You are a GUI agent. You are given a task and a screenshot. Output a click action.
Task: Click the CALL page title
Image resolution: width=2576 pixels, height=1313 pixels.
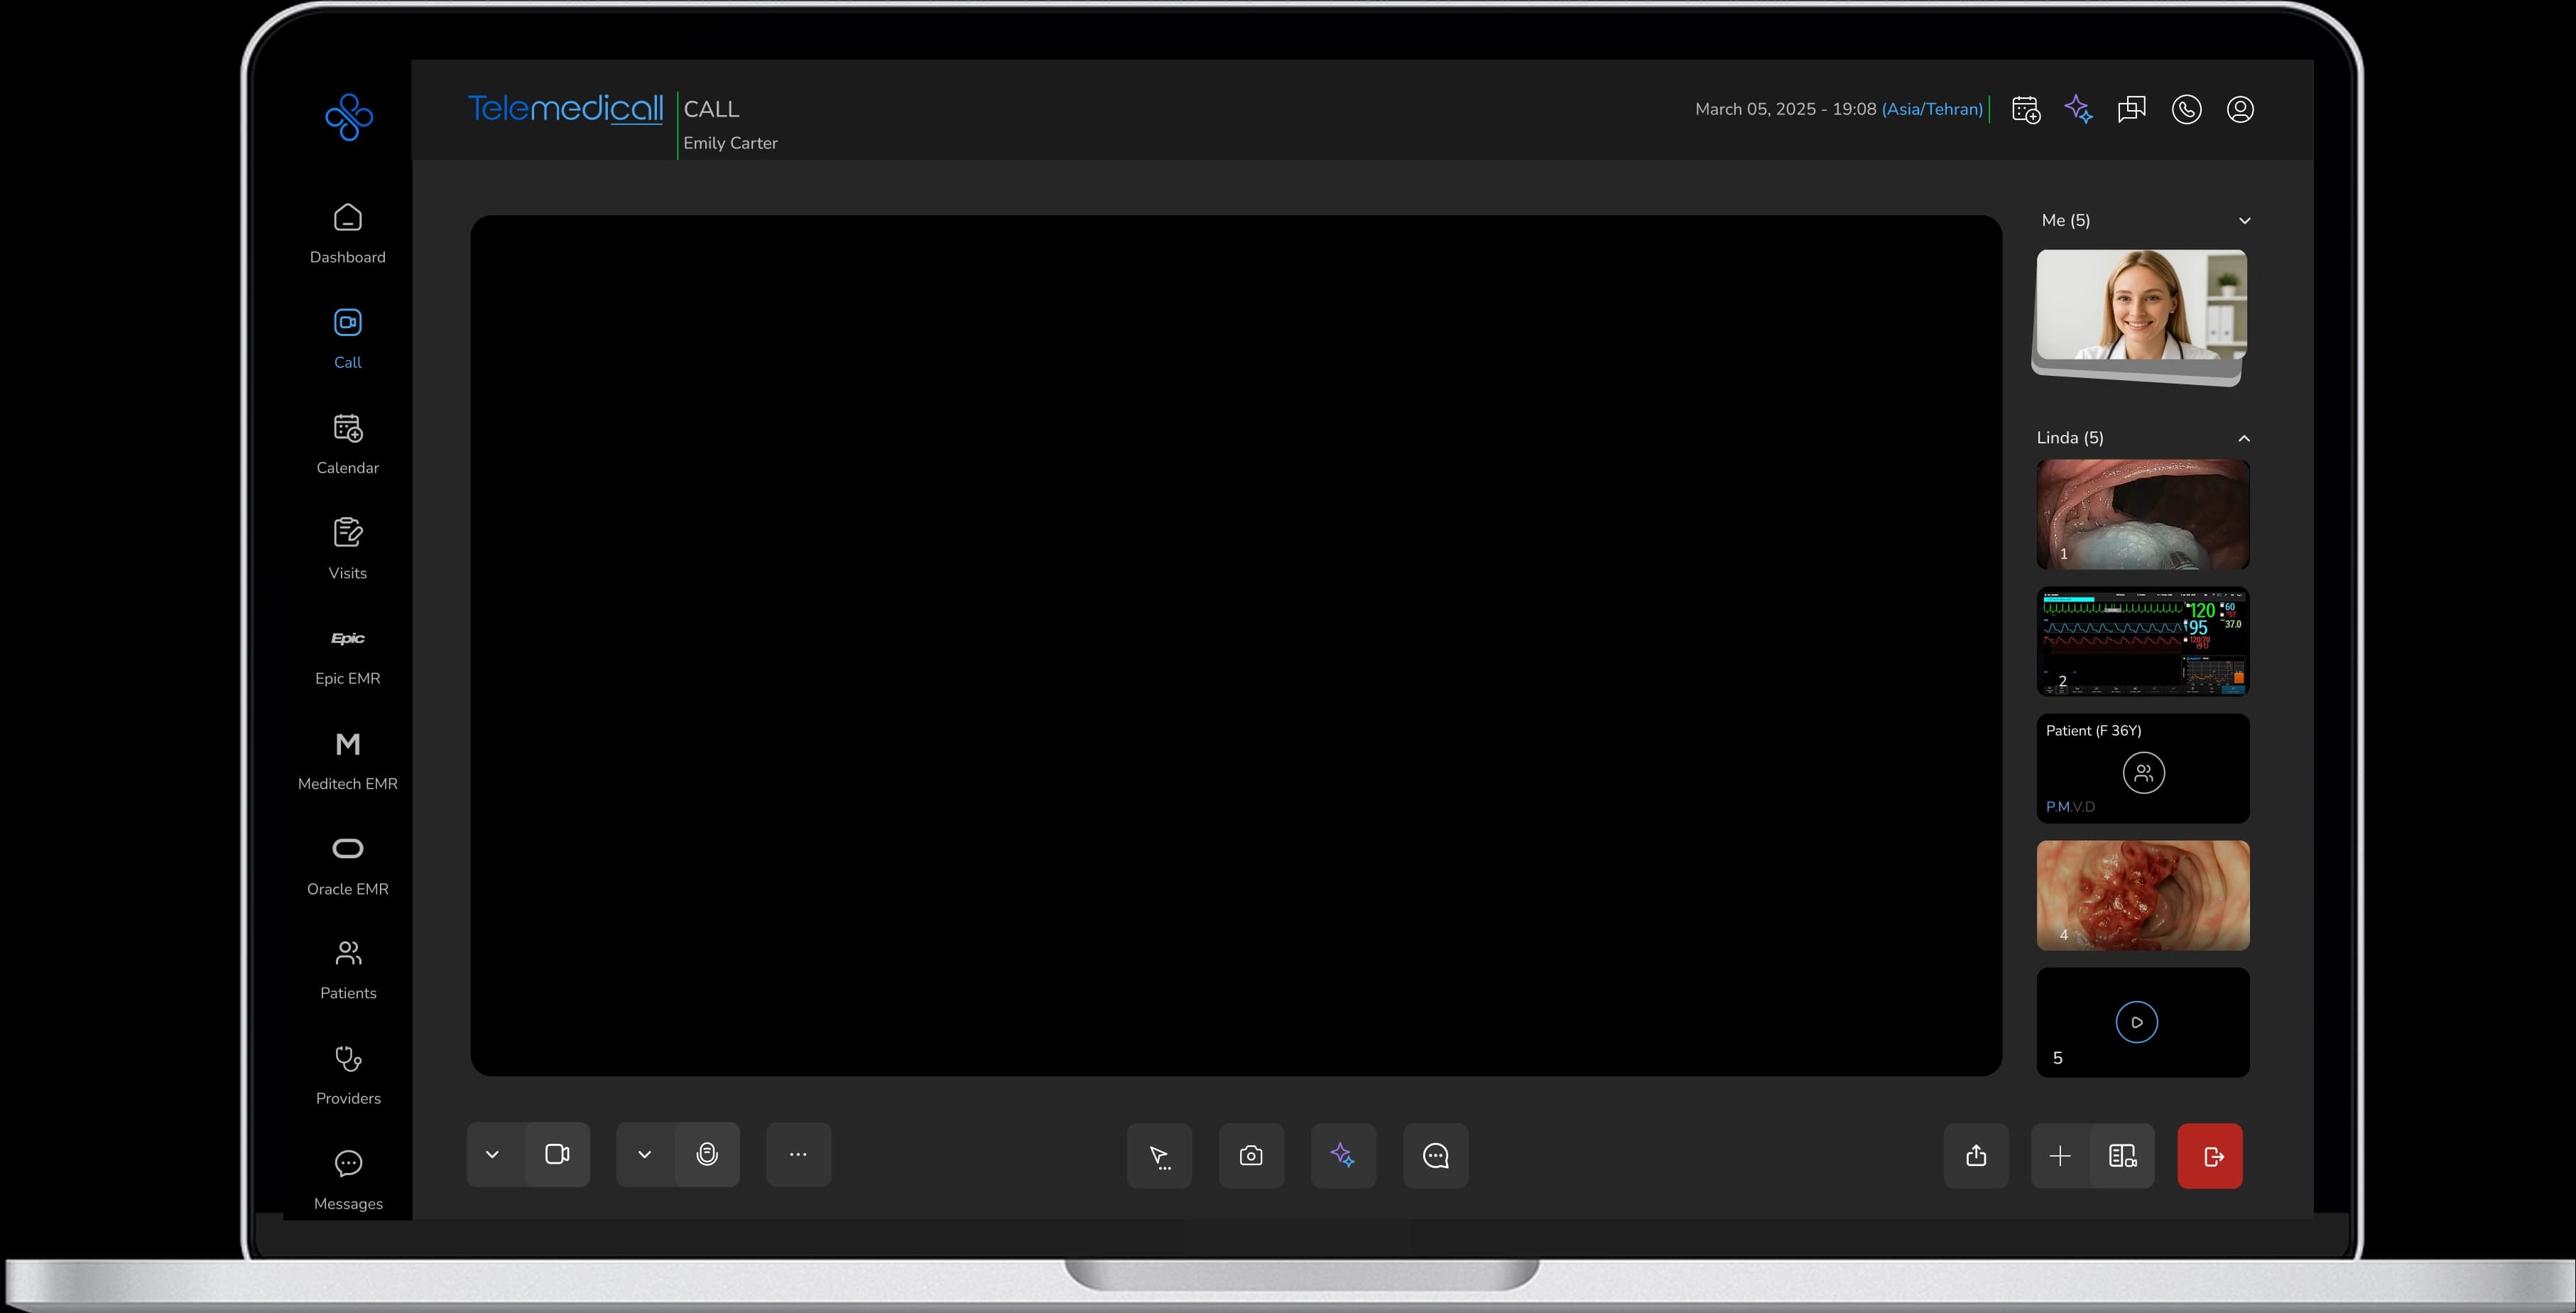tap(711, 109)
